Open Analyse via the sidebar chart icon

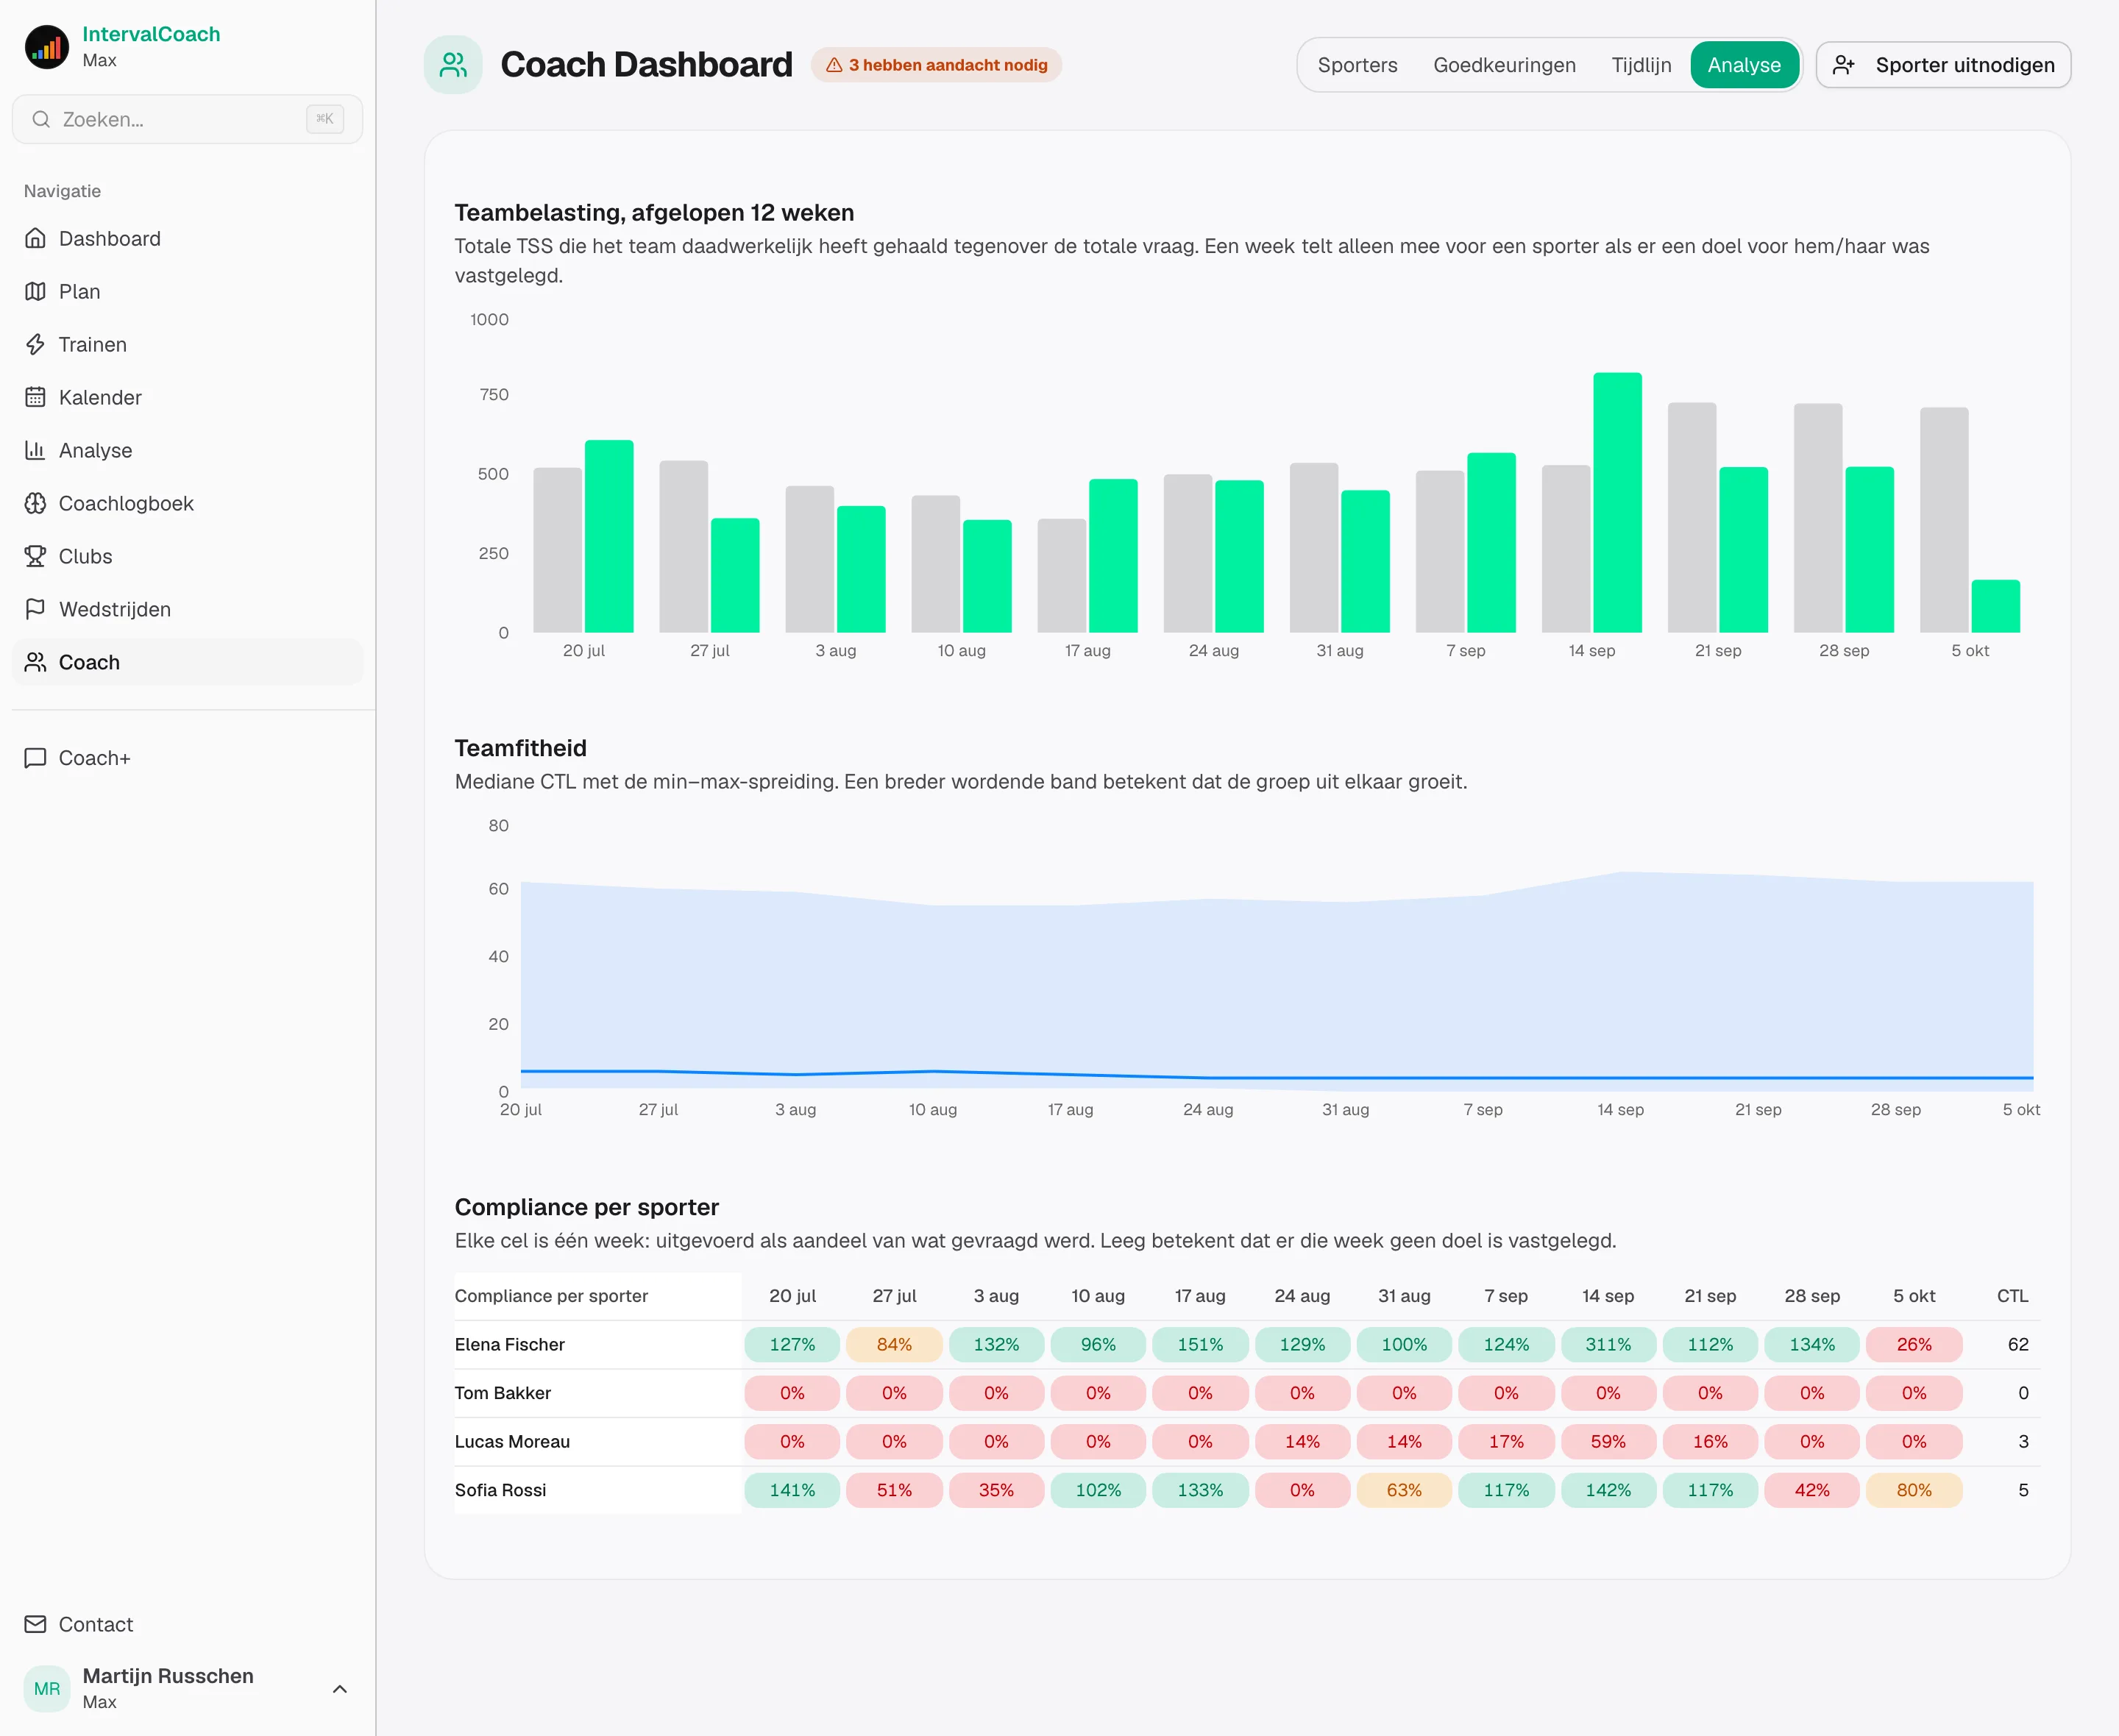coord(35,450)
